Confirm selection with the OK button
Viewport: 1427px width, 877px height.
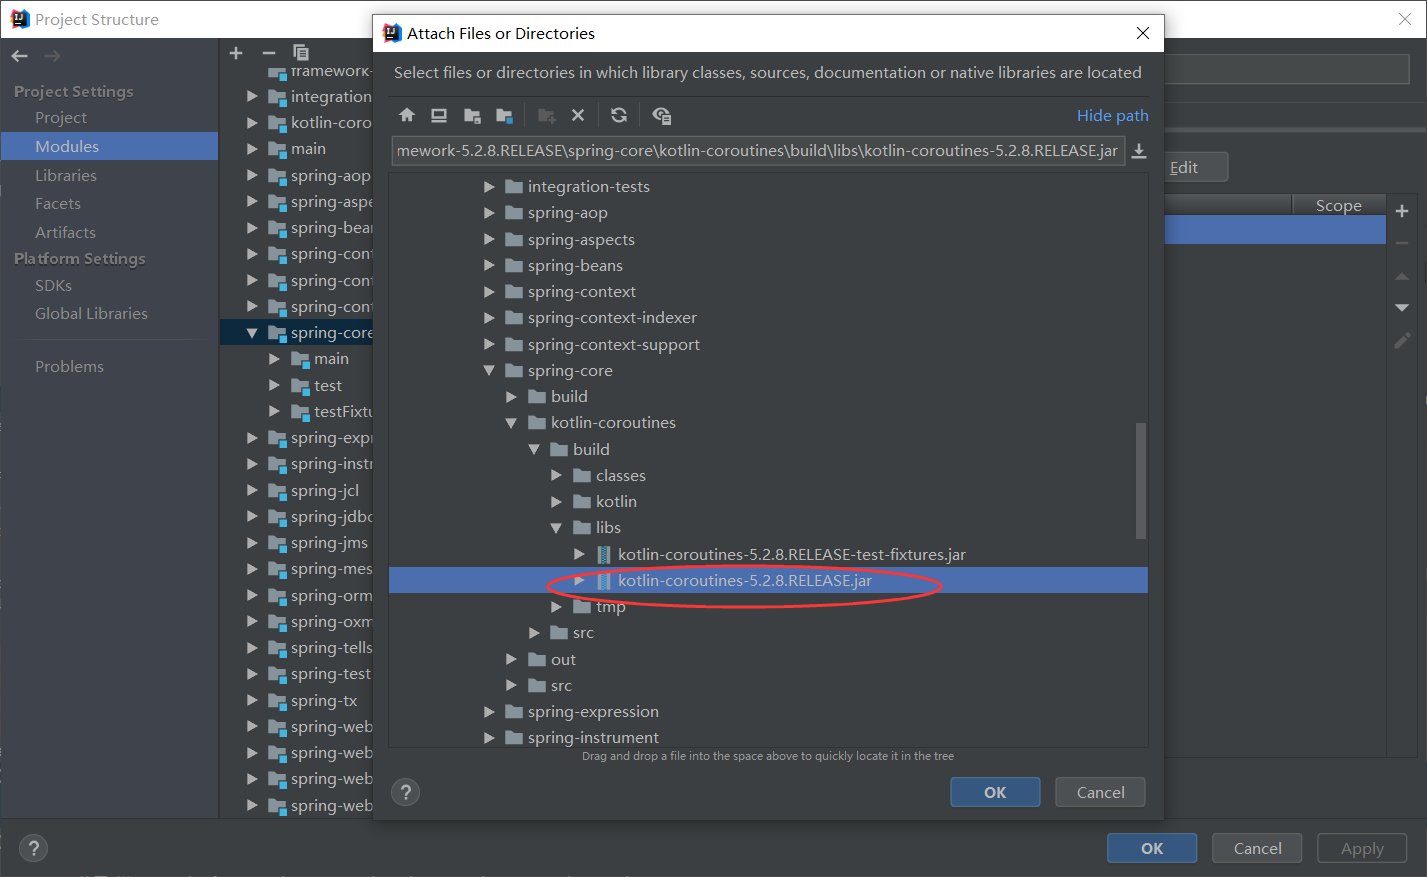point(994,792)
